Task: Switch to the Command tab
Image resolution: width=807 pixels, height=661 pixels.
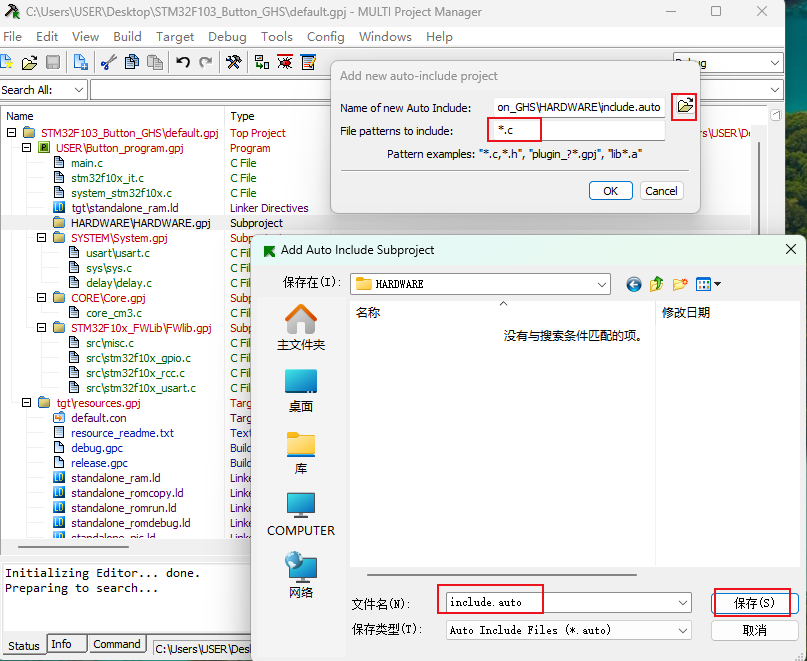Action: point(117,644)
